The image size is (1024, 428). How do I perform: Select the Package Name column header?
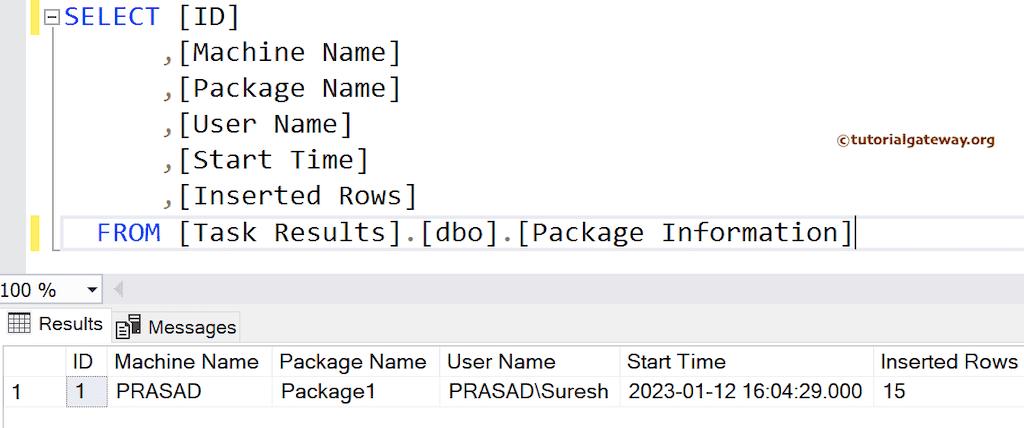point(353,362)
